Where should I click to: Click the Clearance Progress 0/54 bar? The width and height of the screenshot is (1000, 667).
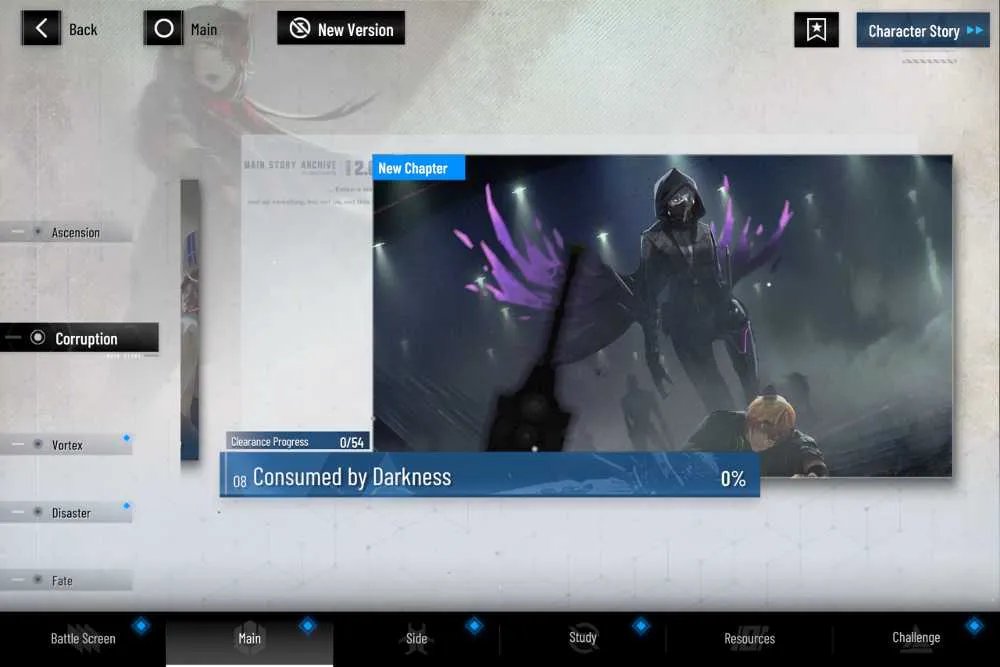(x=298, y=441)
